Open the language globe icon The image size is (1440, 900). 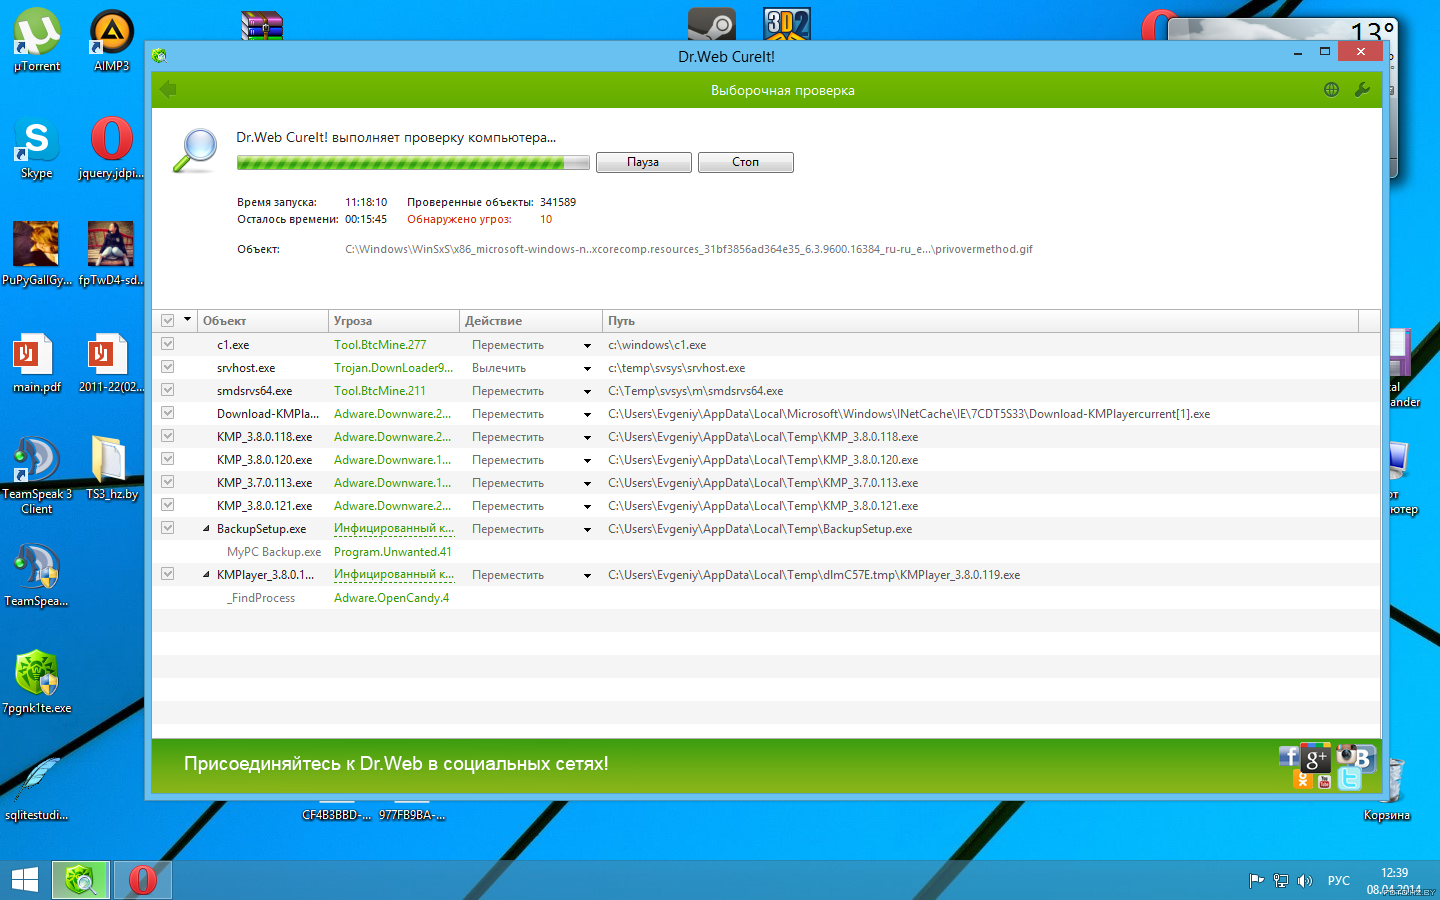click(1331, 89)
